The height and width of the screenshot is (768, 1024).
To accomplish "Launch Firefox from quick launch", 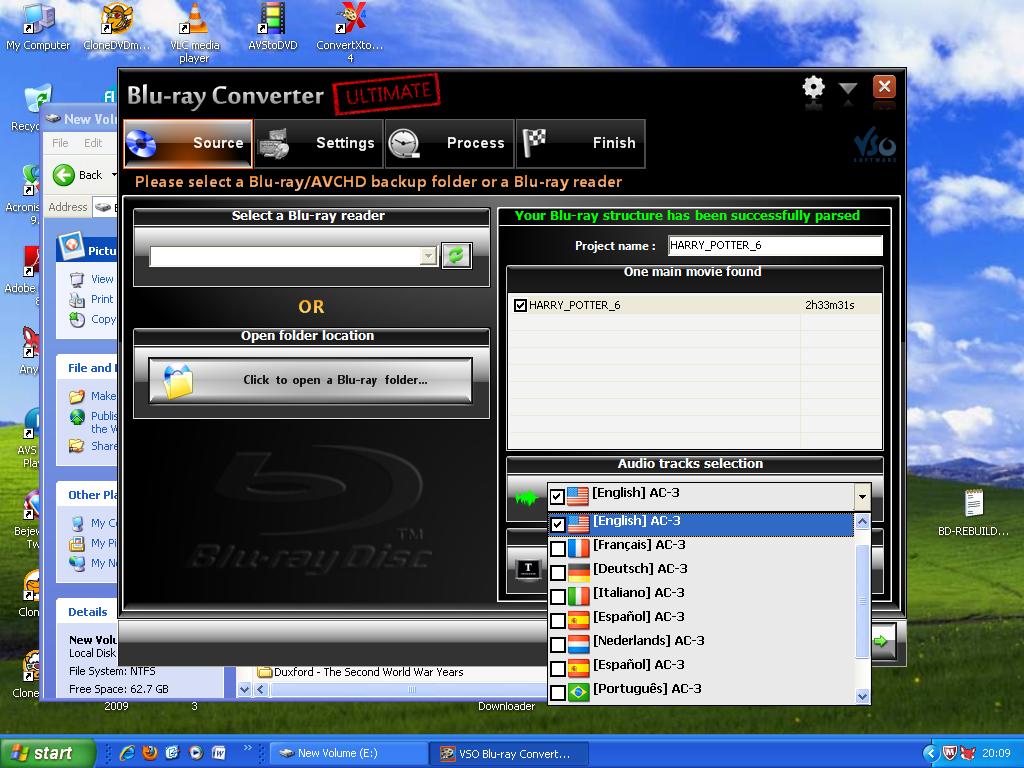I will [150, 753].
